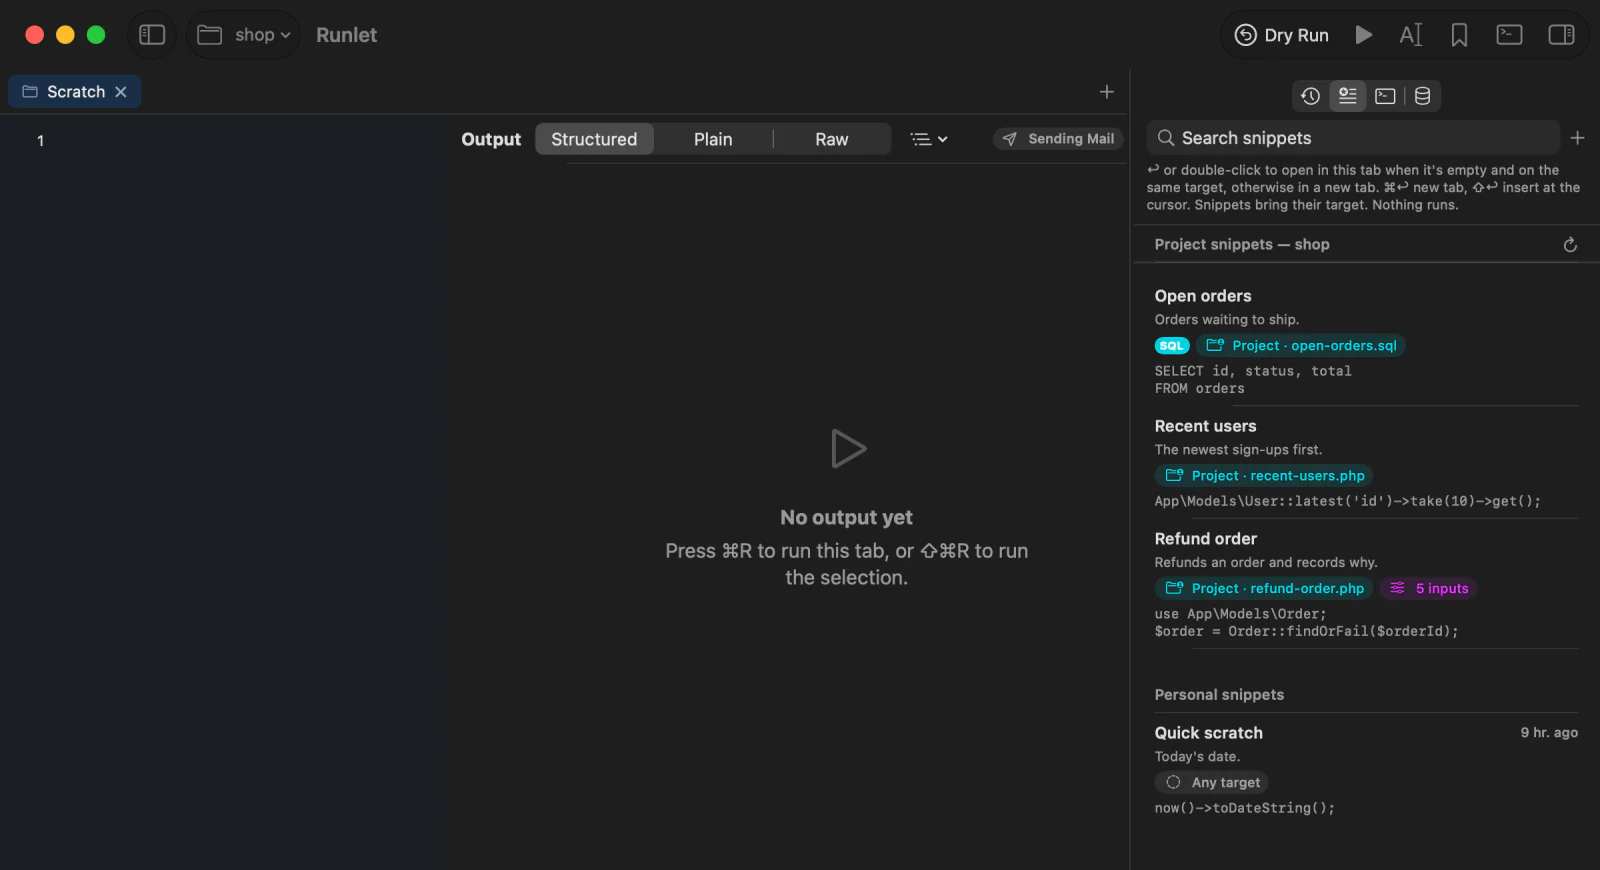The width and height of the screenshot is (1600, 870).
Task: Focus the Search snippets field
Action: [x=1353, y=138]
